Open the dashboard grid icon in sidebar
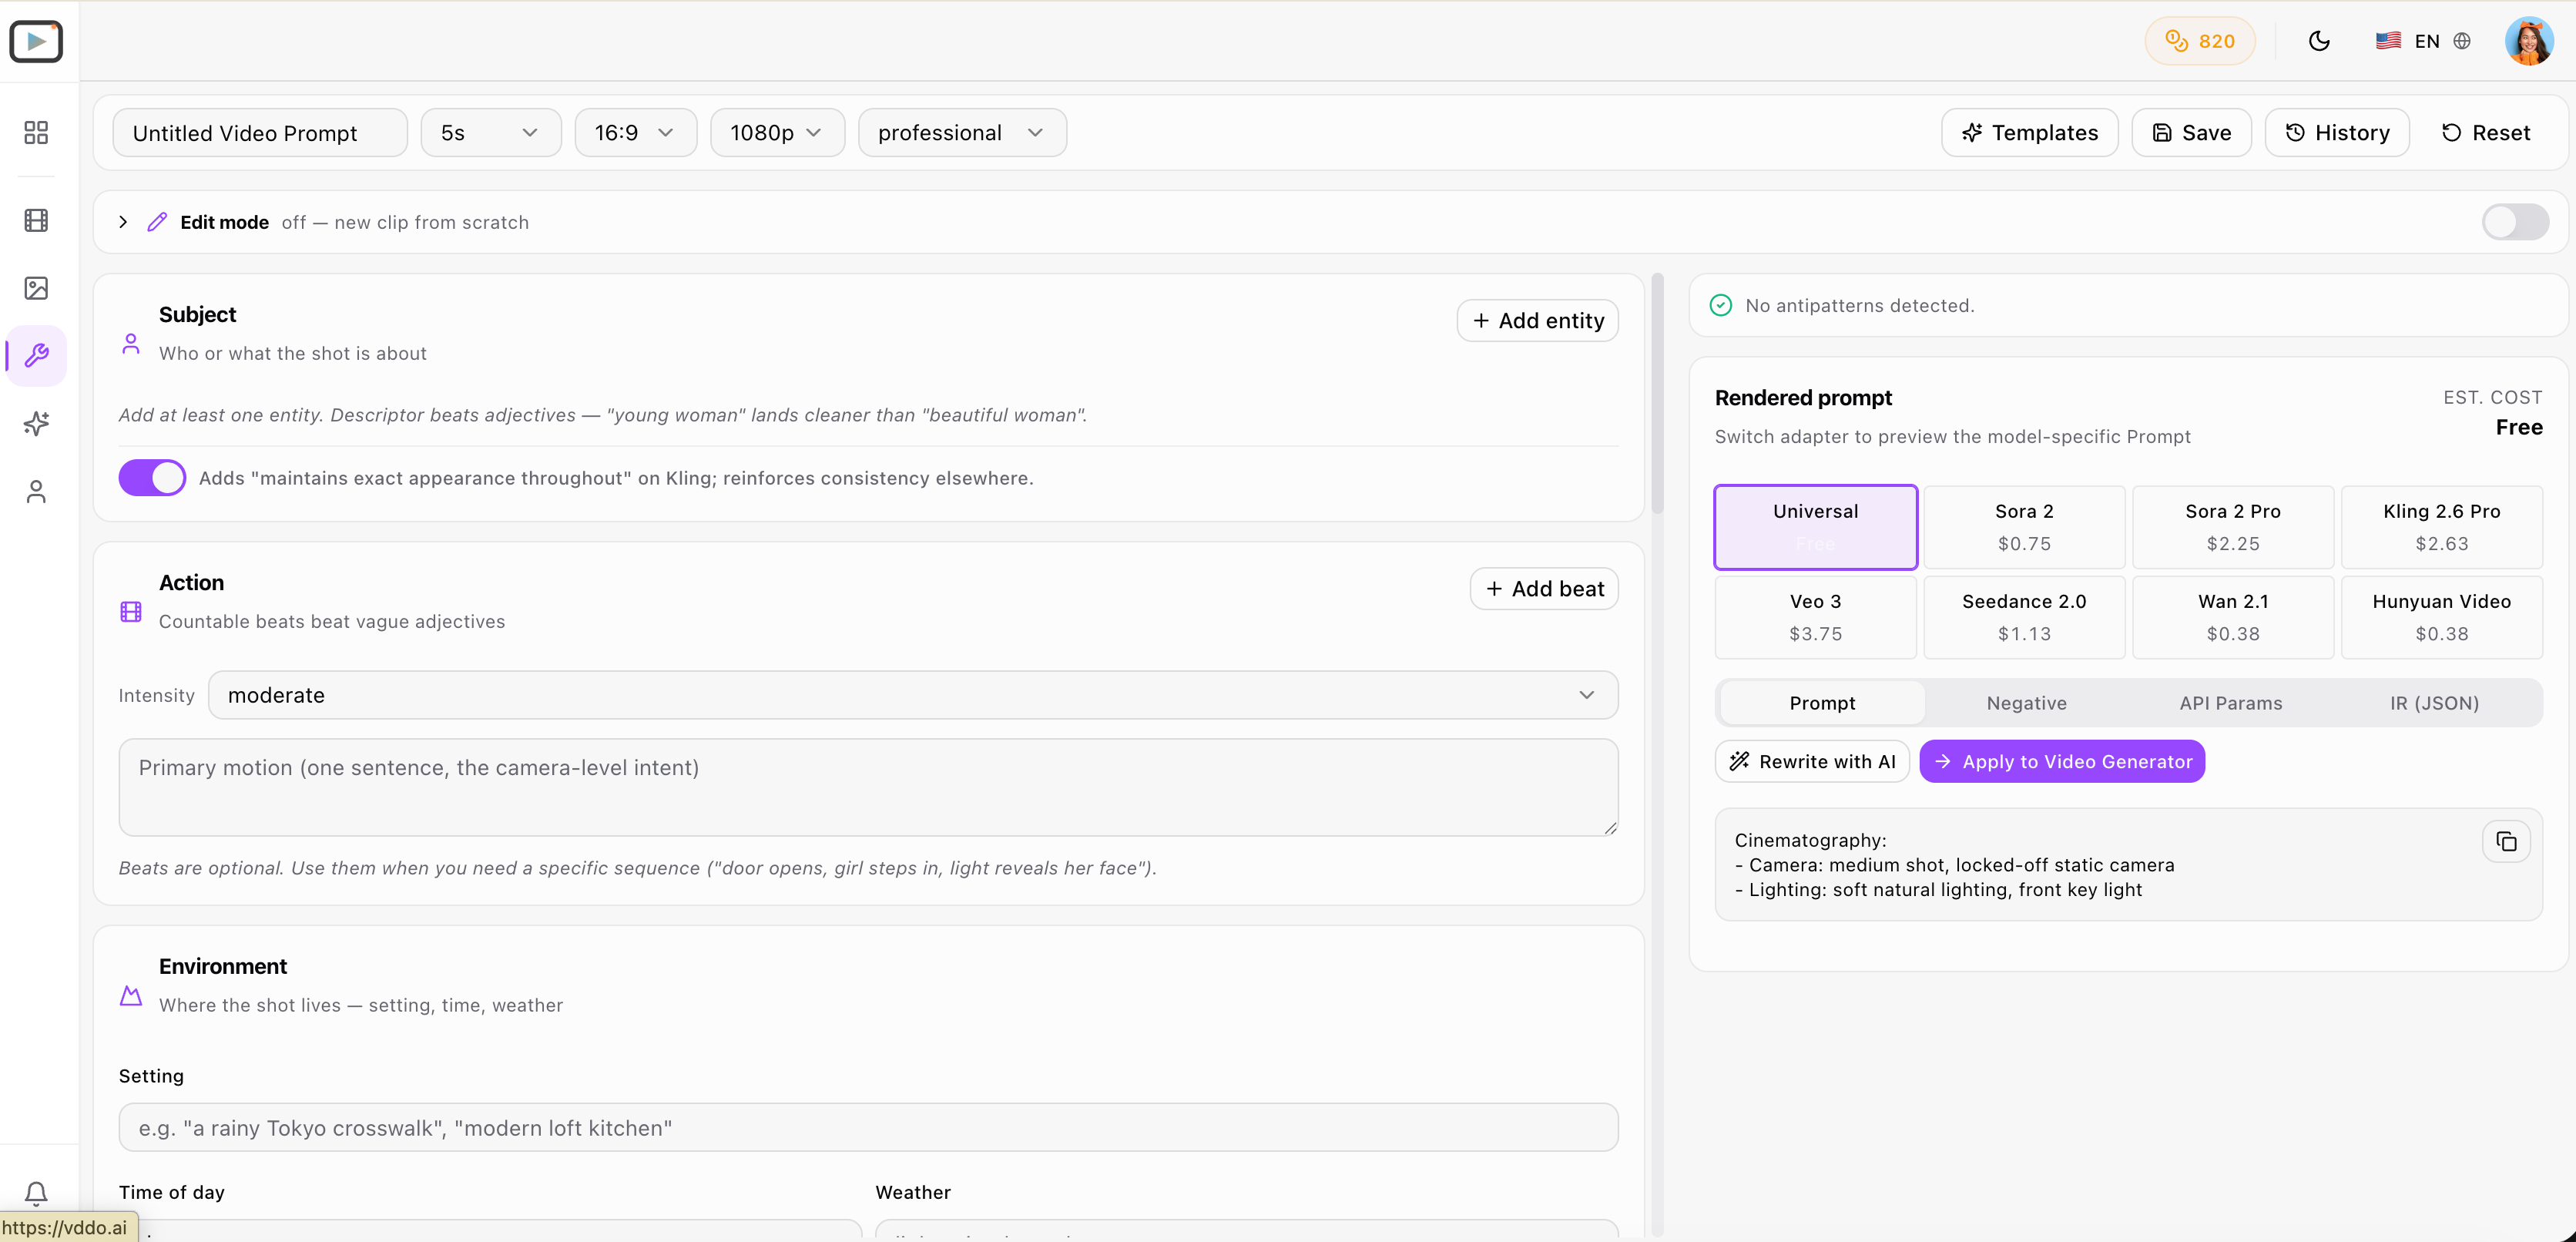Viewport: 2576px width, 1242px height. click(36, 132)
